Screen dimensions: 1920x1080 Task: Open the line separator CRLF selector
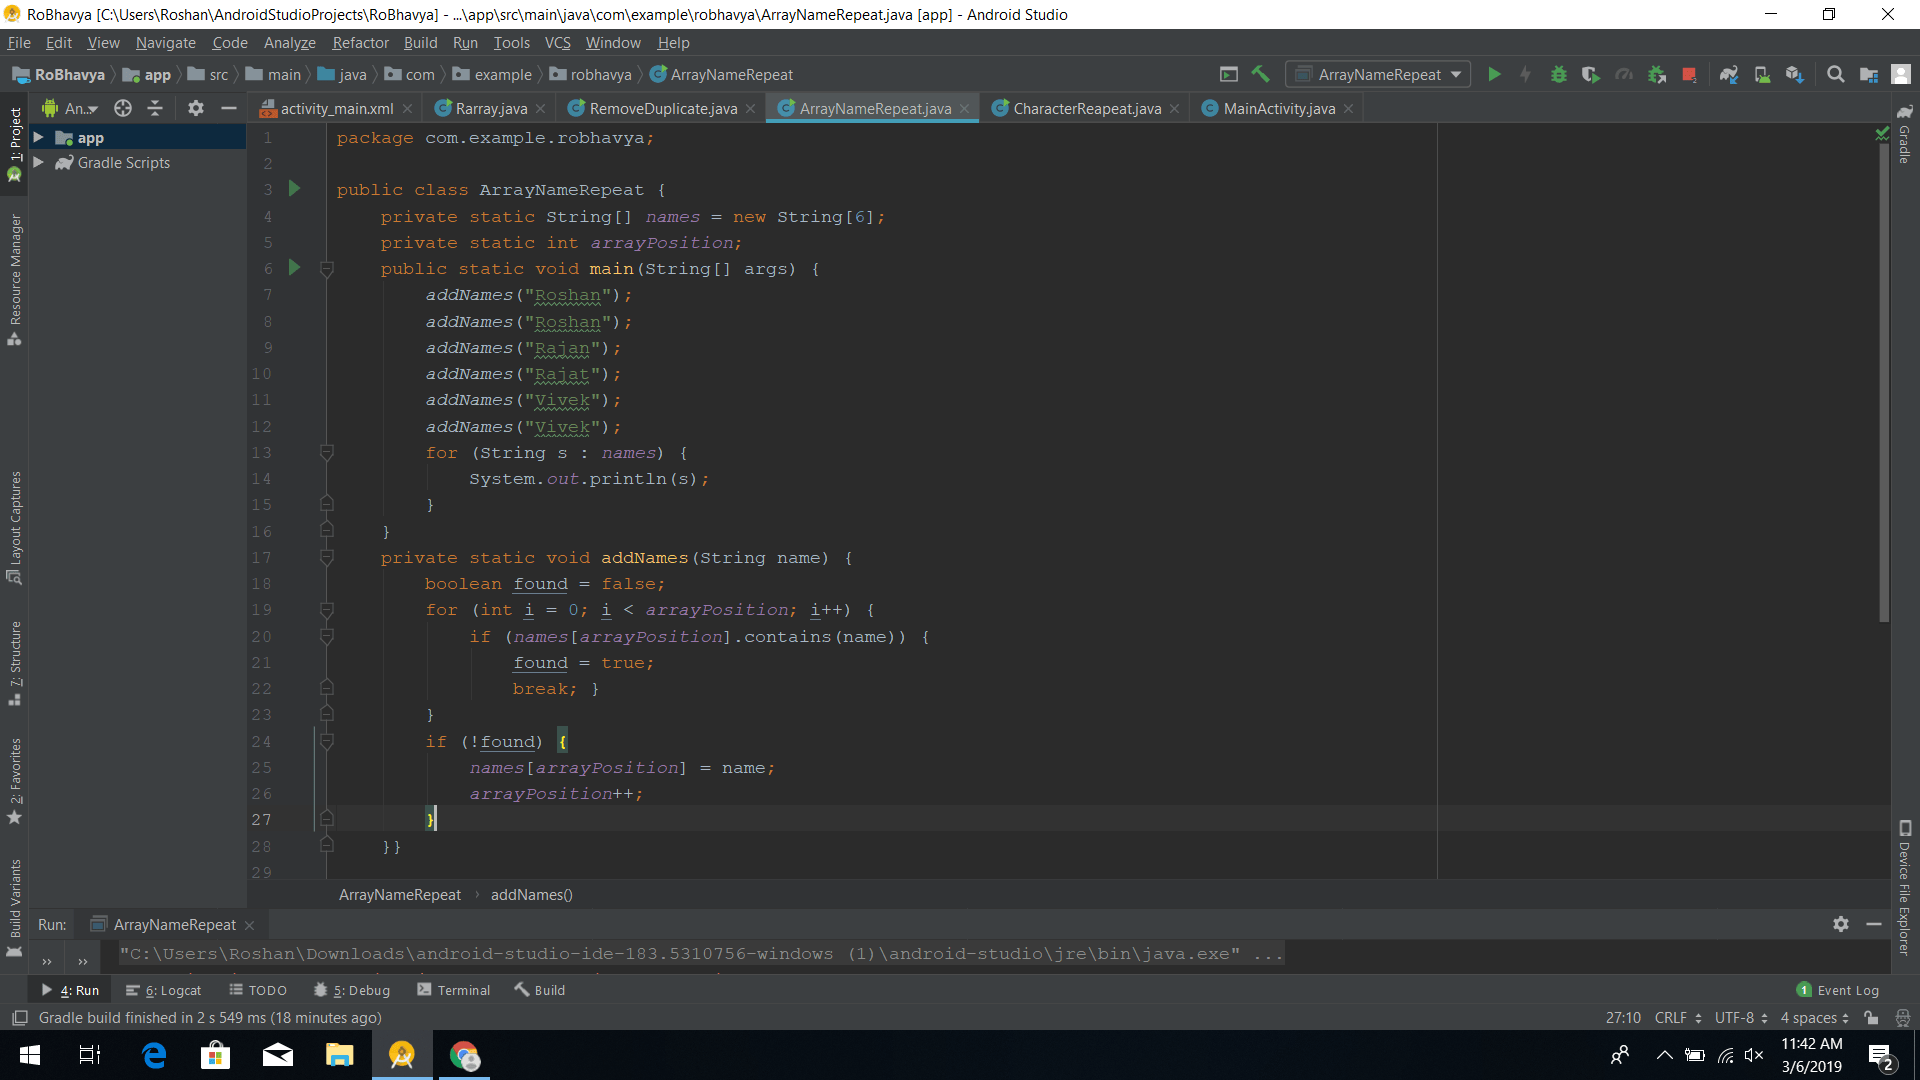[1678, 1018]
